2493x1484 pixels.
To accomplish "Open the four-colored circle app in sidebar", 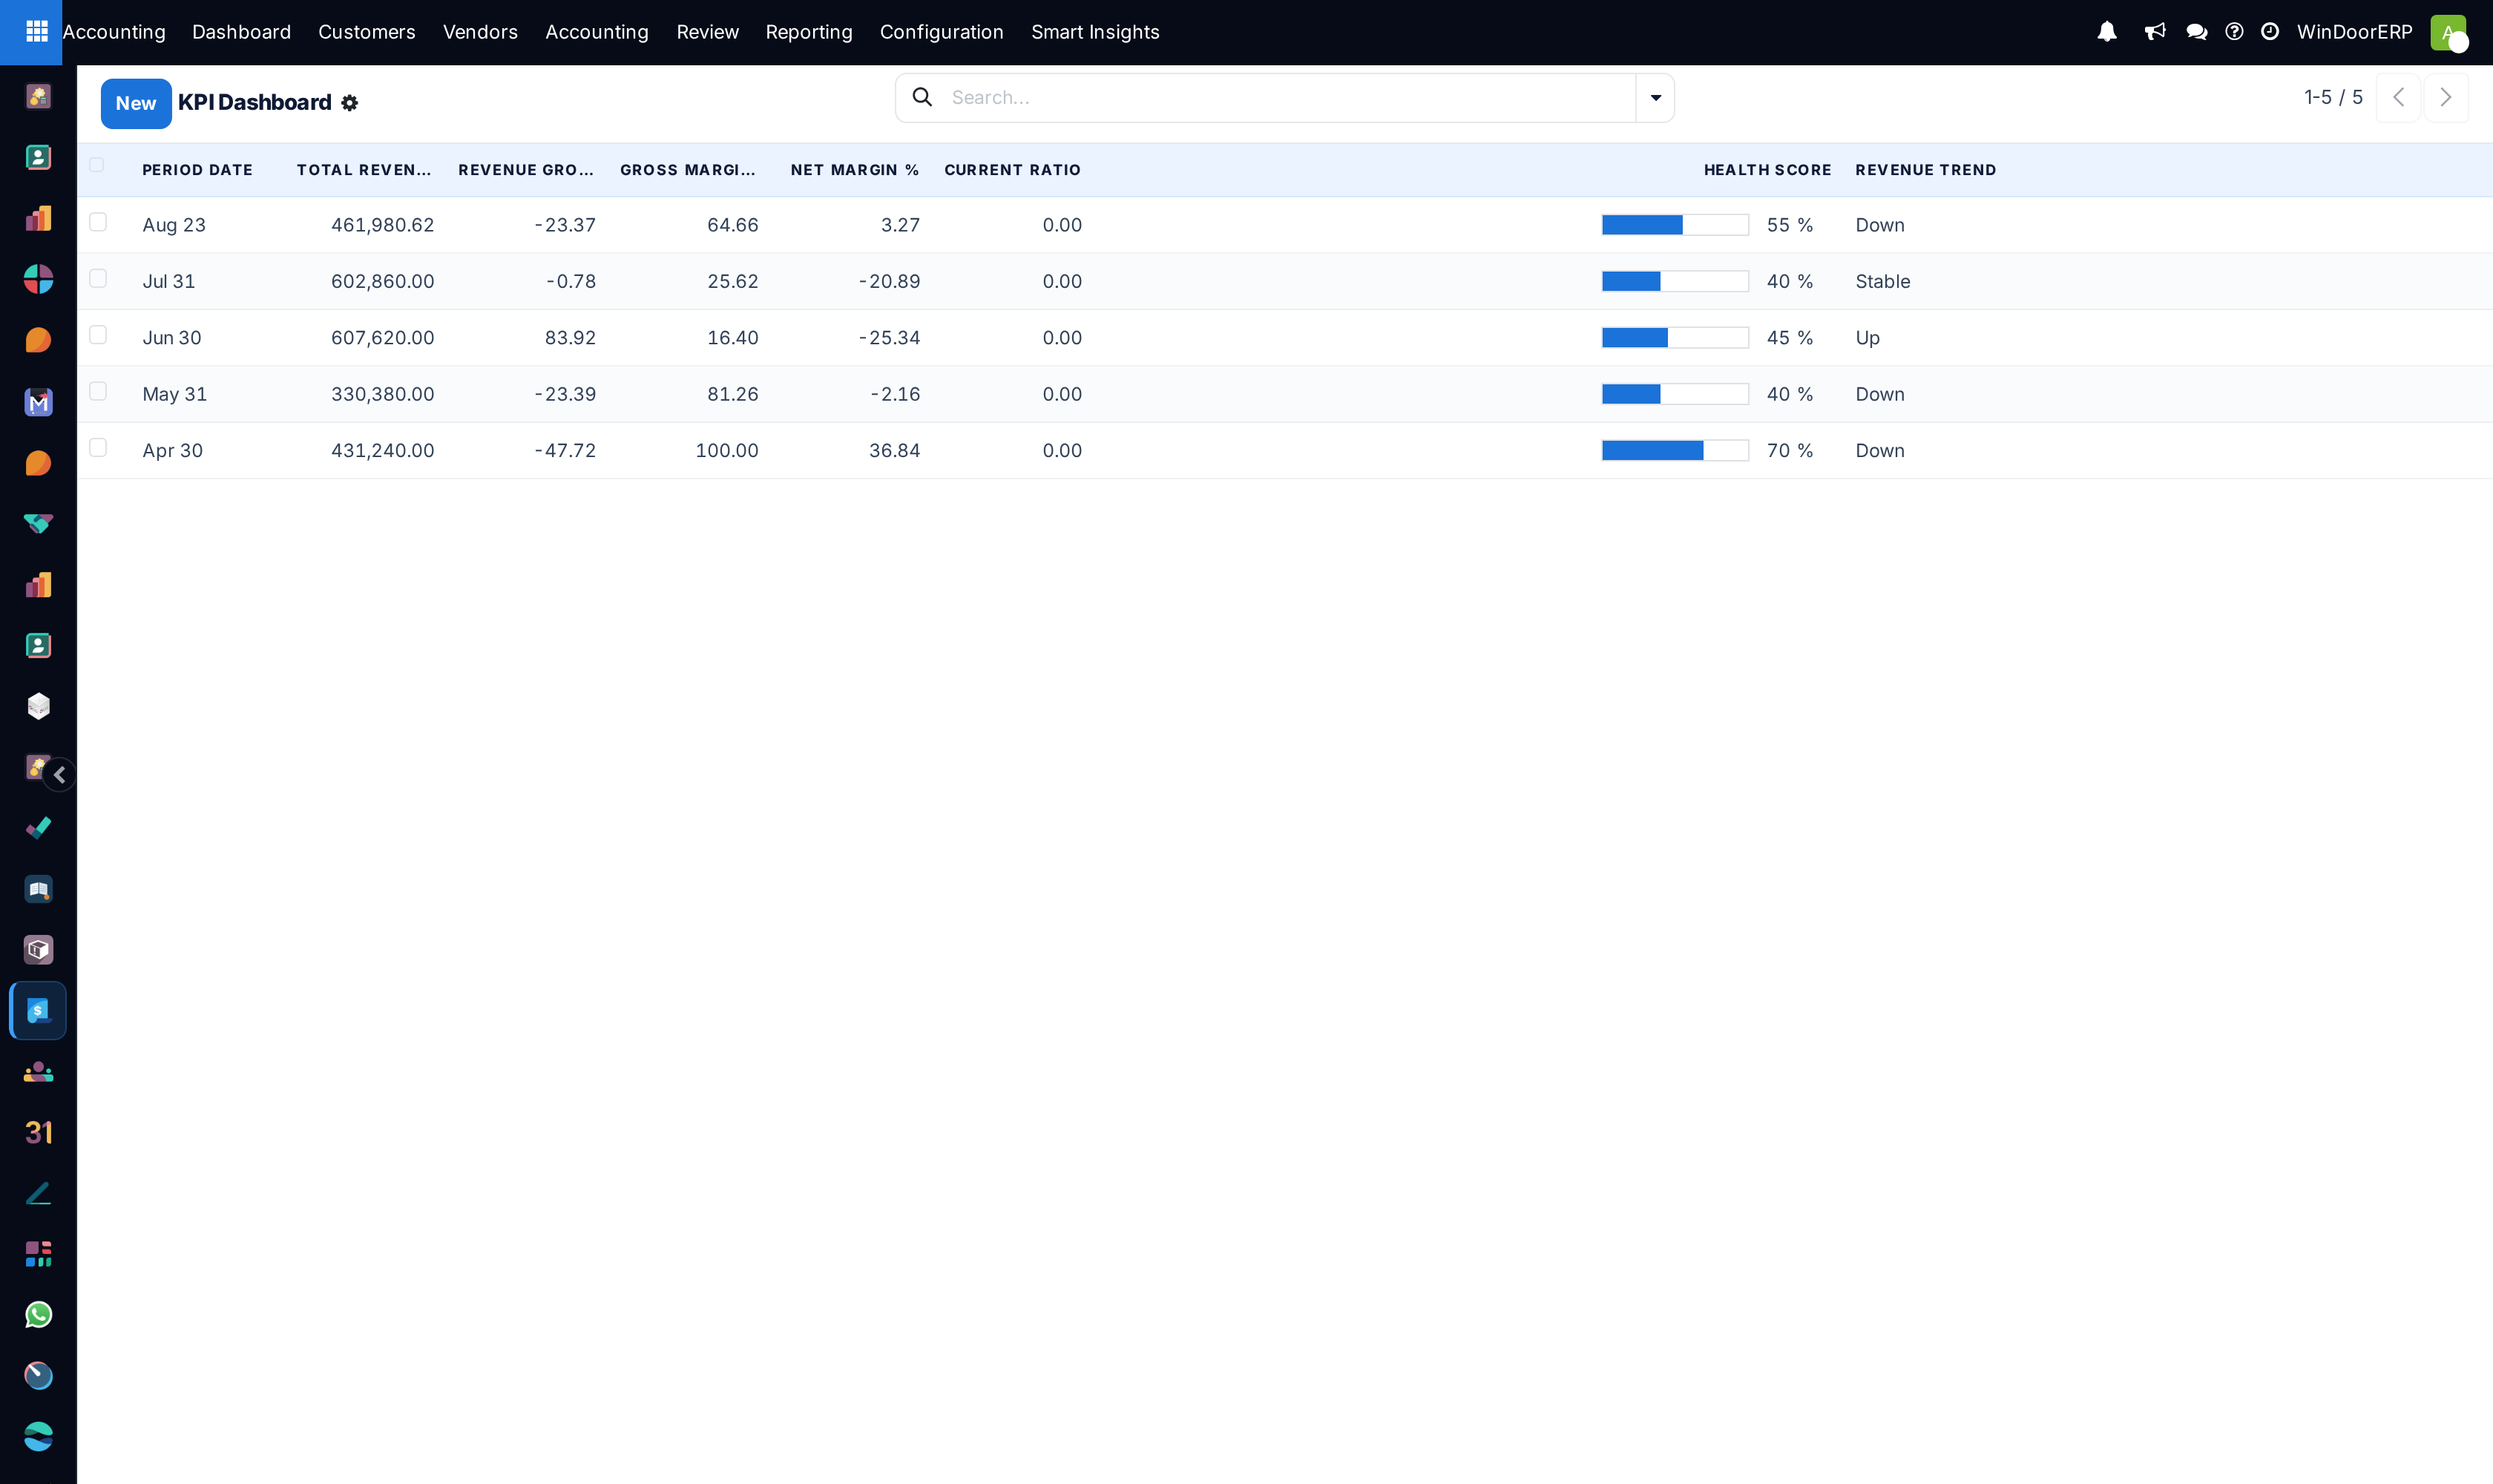I will click(x=38, y=279).
